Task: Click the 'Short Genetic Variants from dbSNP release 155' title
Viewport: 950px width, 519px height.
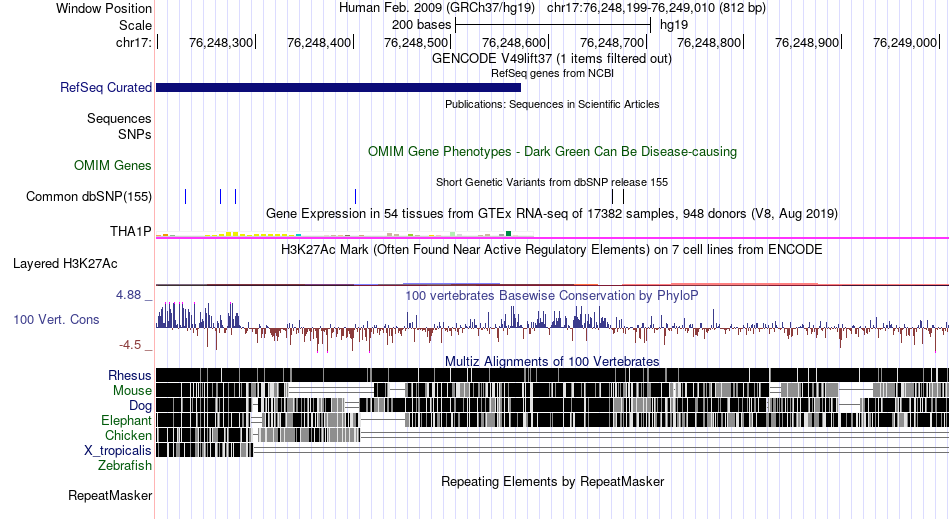Action: tap(552, 182)
